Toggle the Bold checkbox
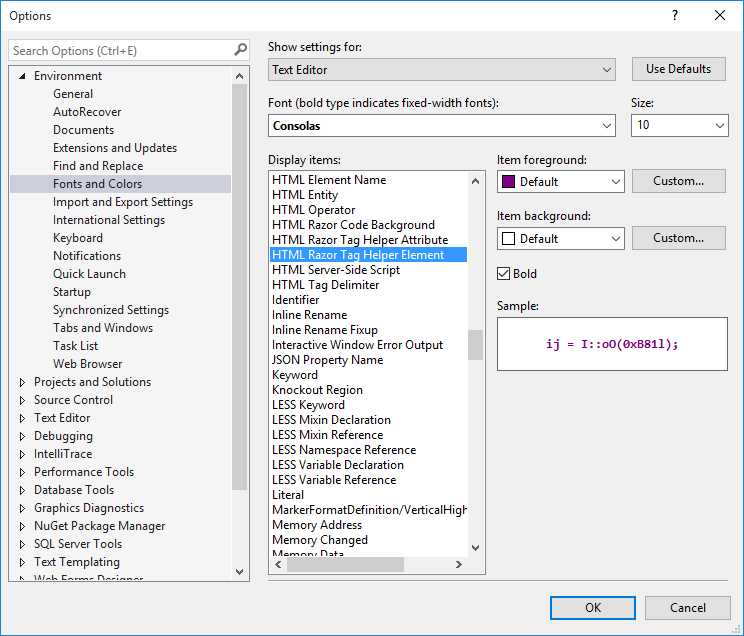This screenshot has height=636, width=744. (503, 273)
